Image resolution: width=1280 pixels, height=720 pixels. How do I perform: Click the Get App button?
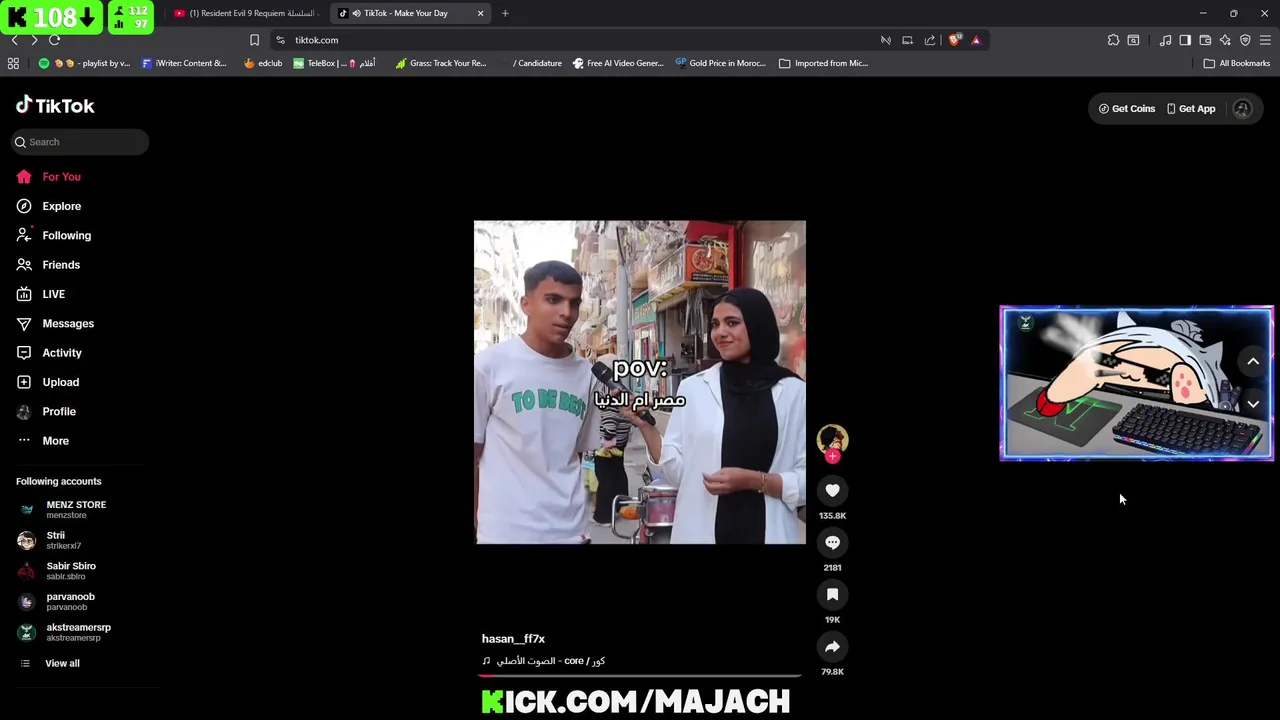(x=1191, y=109)
